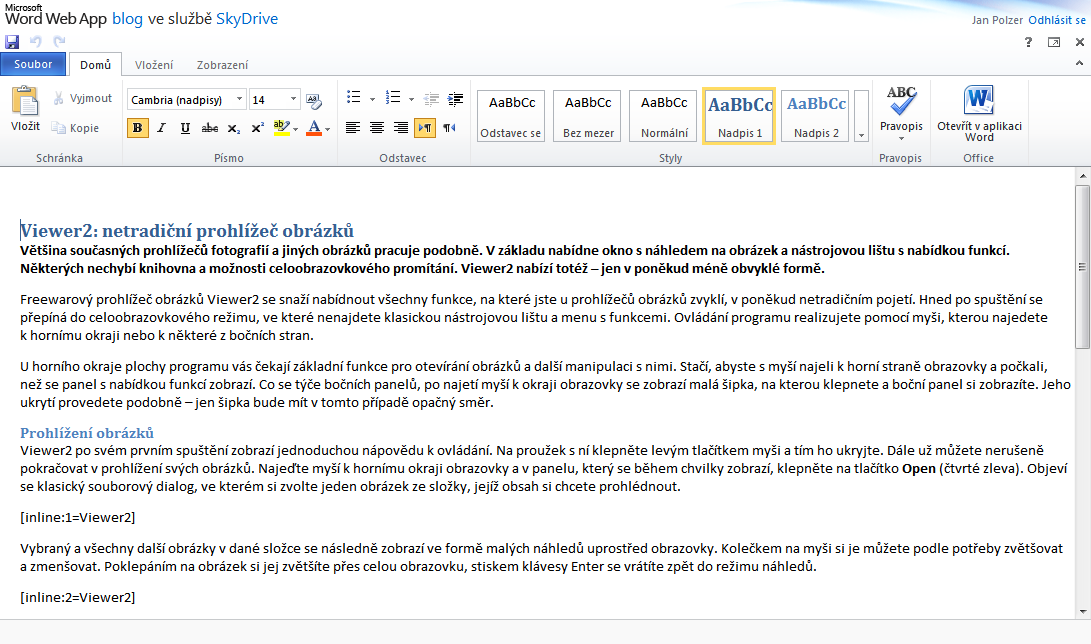1091x644 pixels.
Task: Open the font color dropdown arrow
Action: tap(328, 128)
